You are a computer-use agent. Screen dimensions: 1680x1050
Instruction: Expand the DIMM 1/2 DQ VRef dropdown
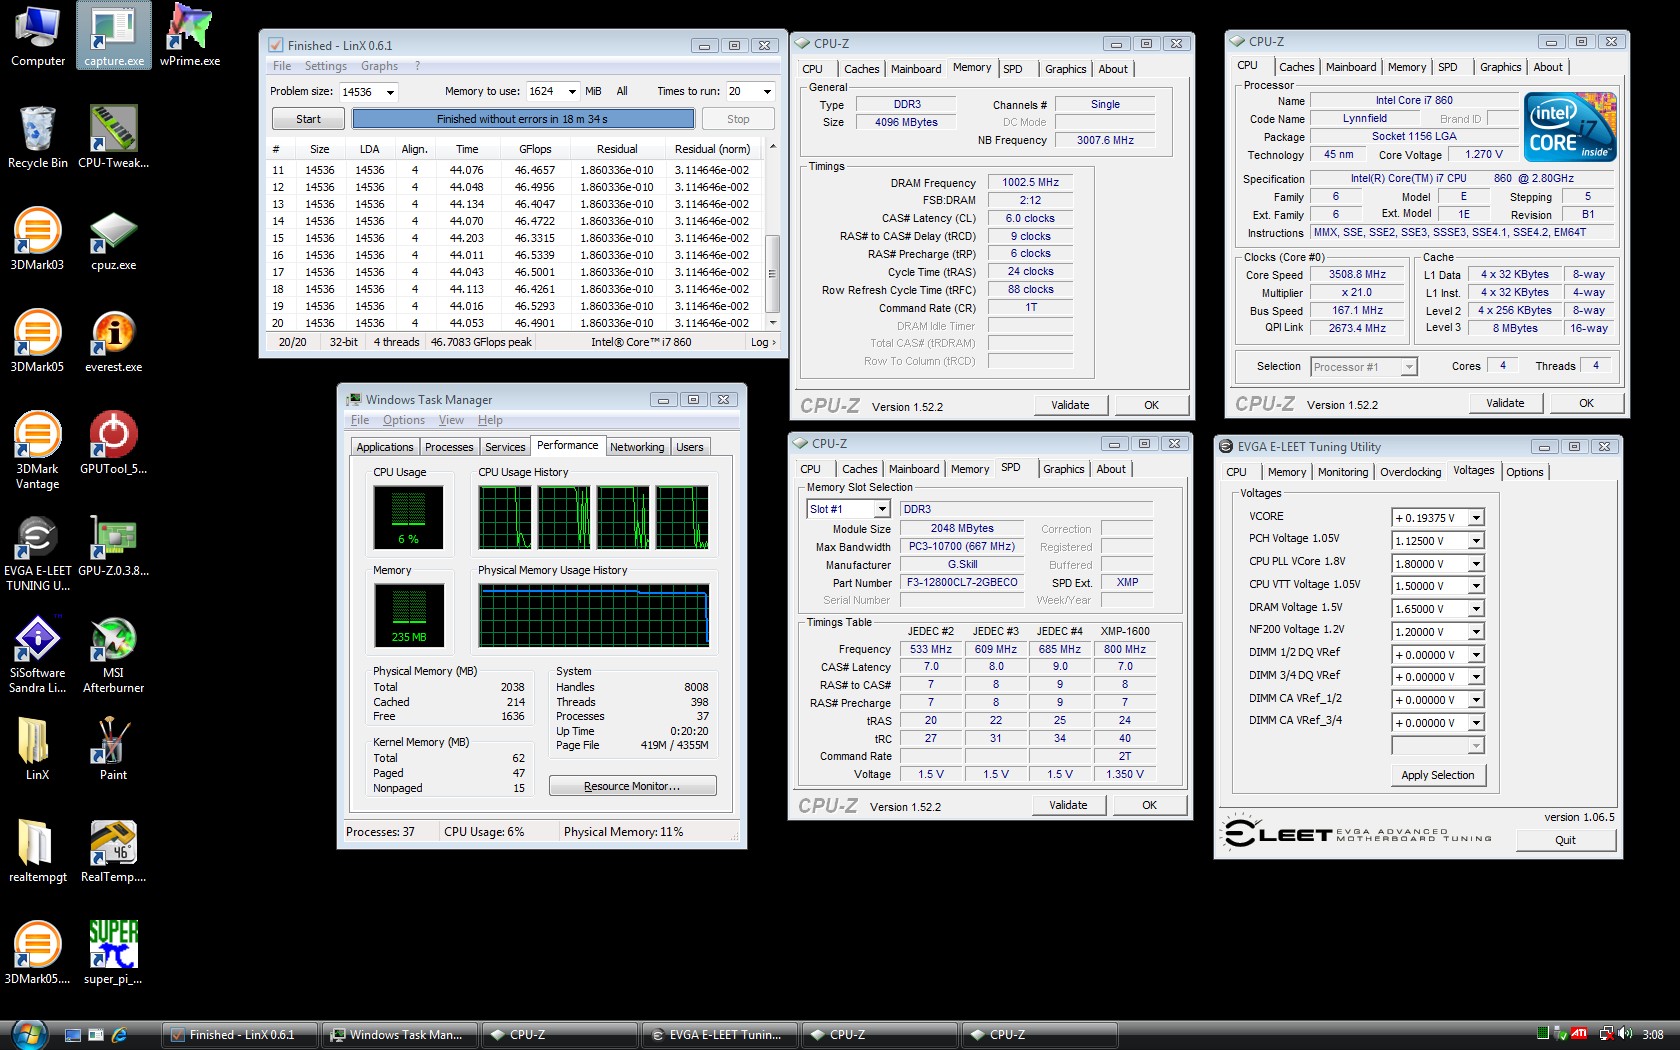click(x=1476, y=655)
